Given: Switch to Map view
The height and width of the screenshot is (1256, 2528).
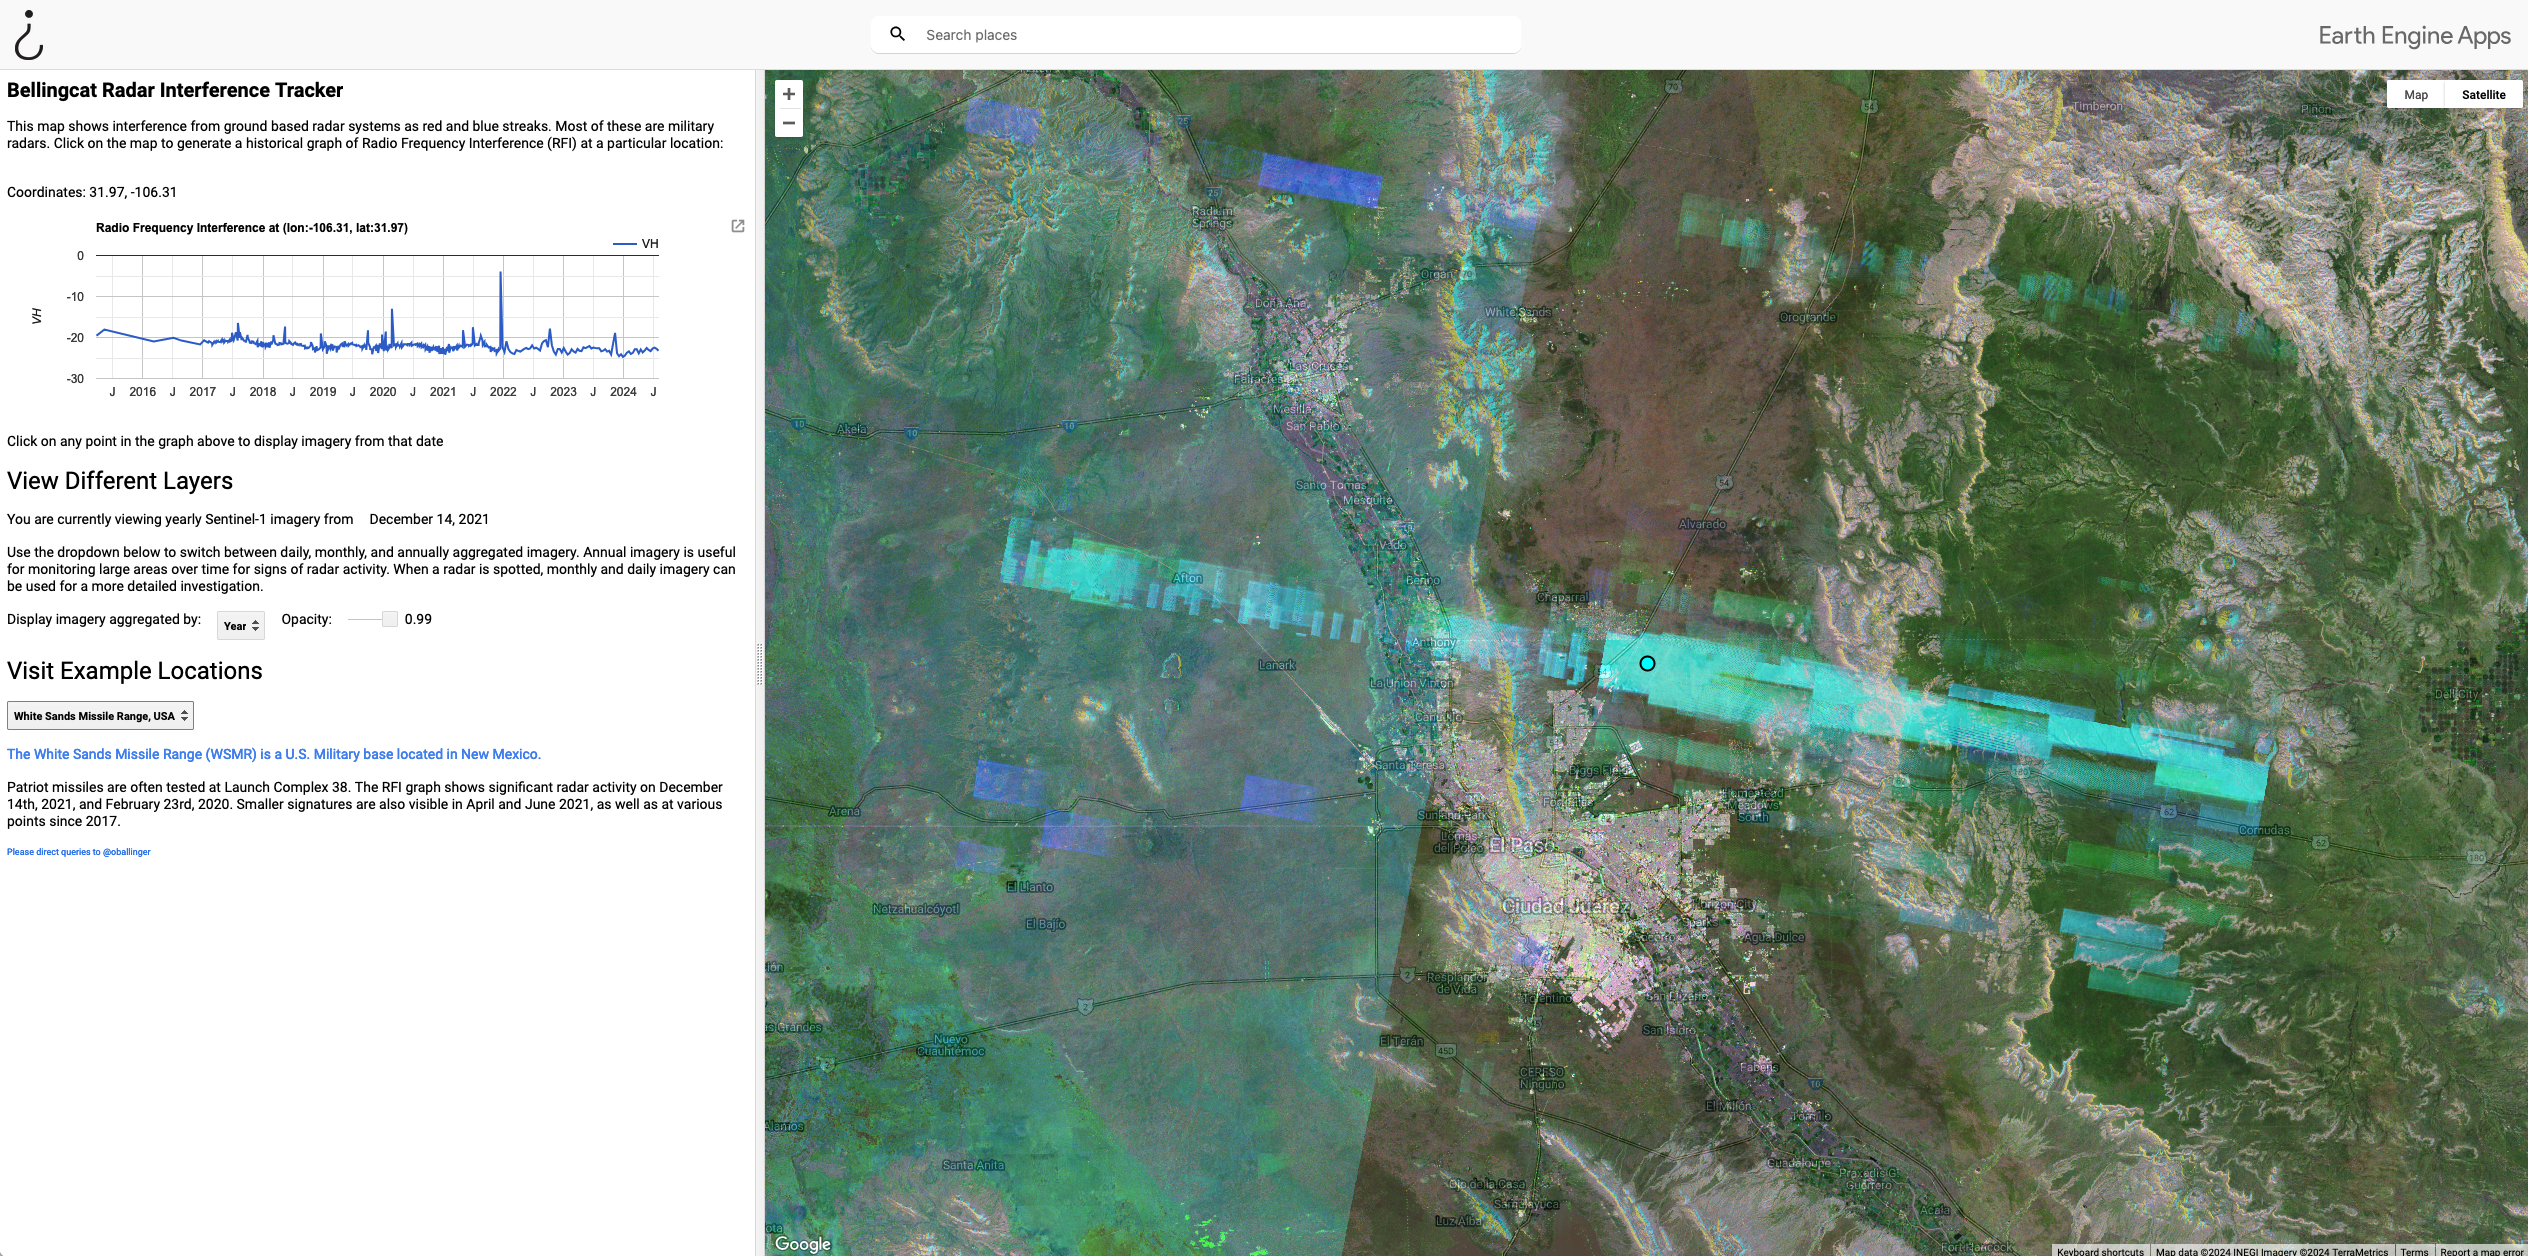Looking at the screenshot, I should coord(2416,94).
